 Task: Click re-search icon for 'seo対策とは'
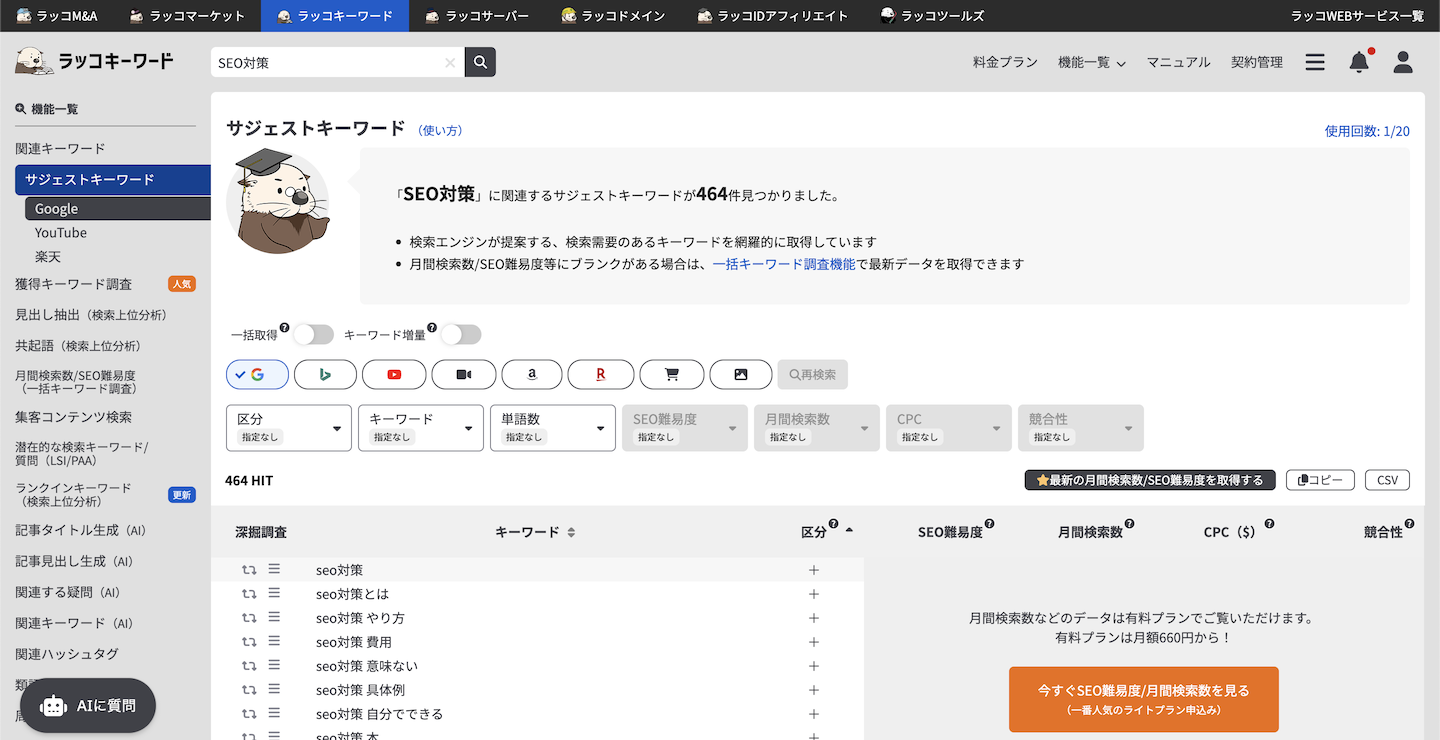249,594
